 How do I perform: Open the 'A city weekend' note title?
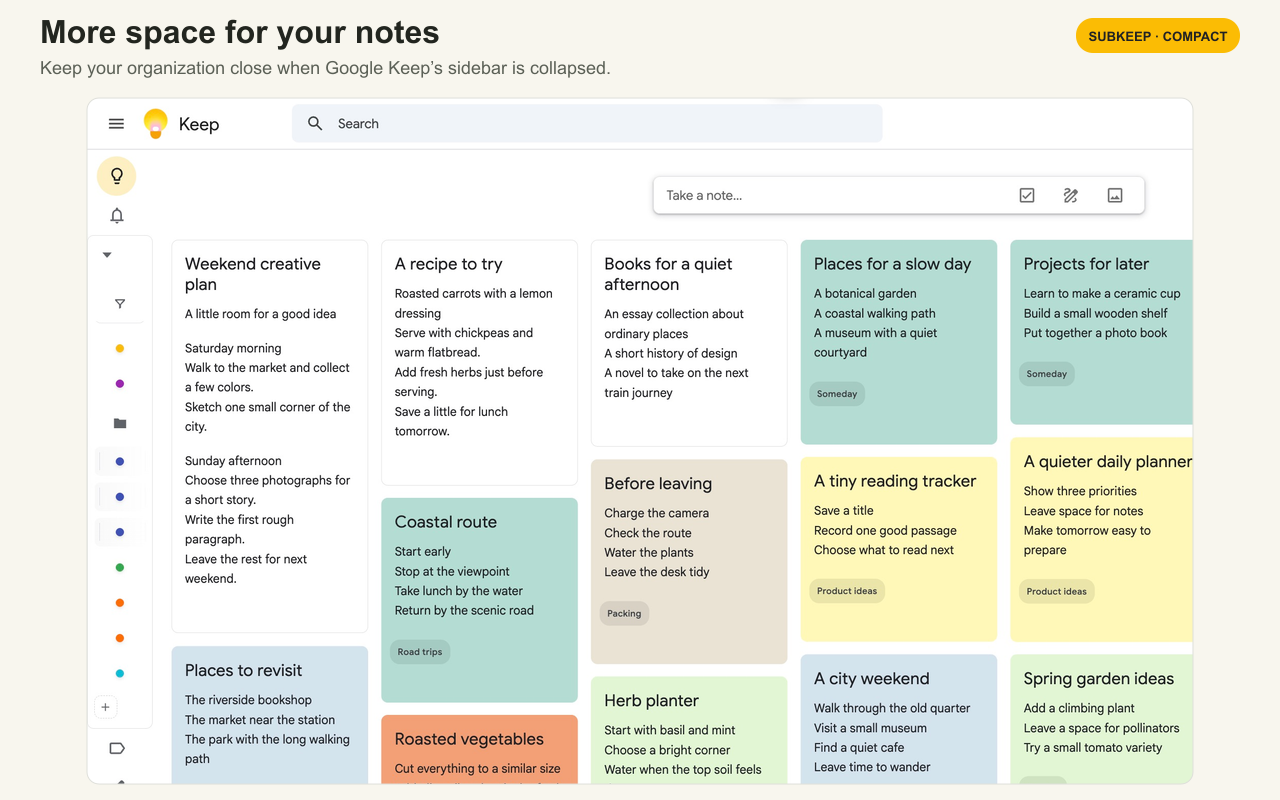[x=872, y=679]
